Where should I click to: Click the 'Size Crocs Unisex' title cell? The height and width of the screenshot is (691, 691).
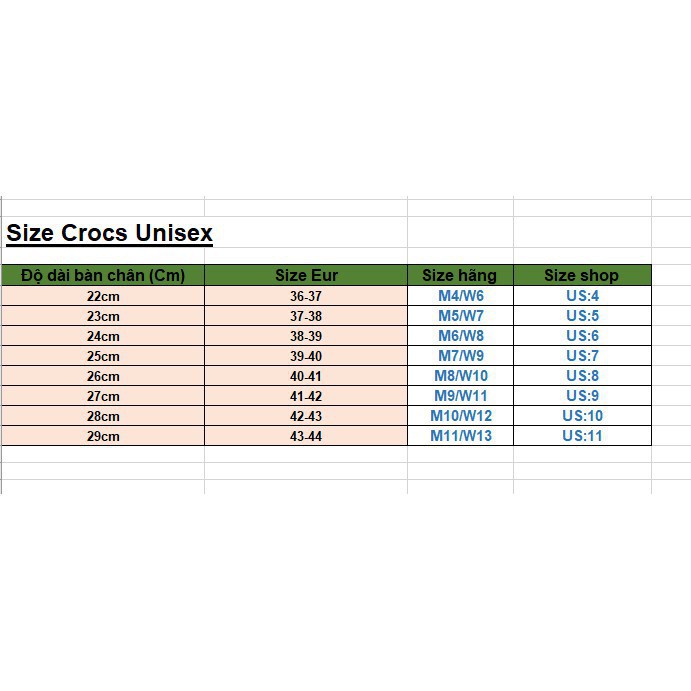tap(109, 234)
